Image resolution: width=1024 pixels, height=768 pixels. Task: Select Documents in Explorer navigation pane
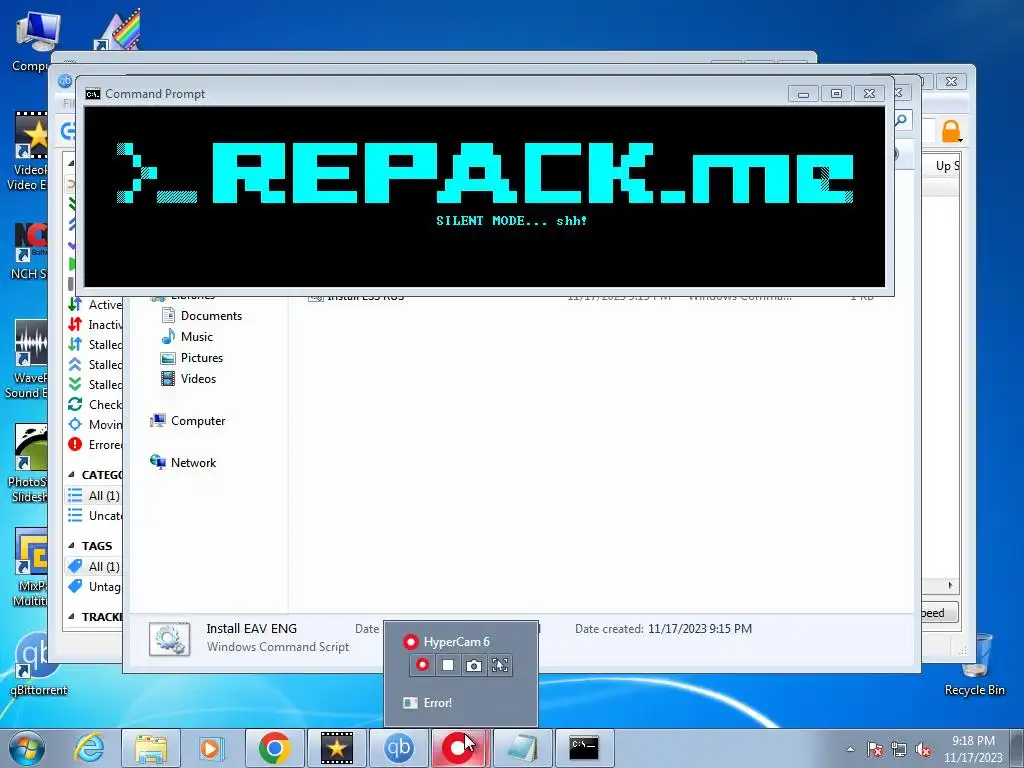(x=202, y=315)
